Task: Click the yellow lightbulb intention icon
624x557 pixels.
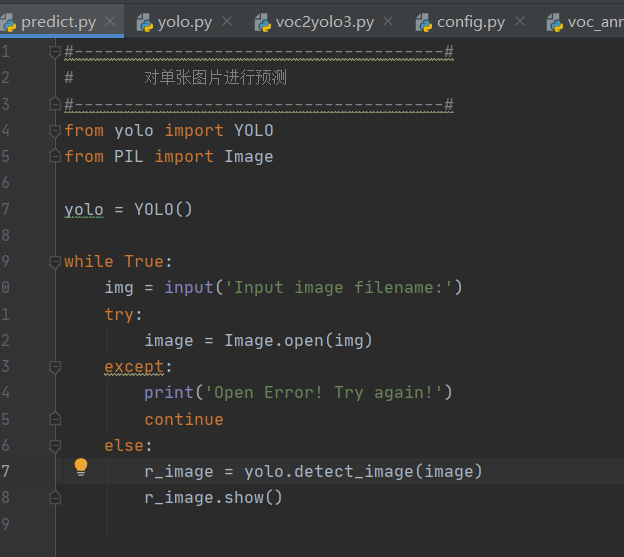Action: pos(81,467)
